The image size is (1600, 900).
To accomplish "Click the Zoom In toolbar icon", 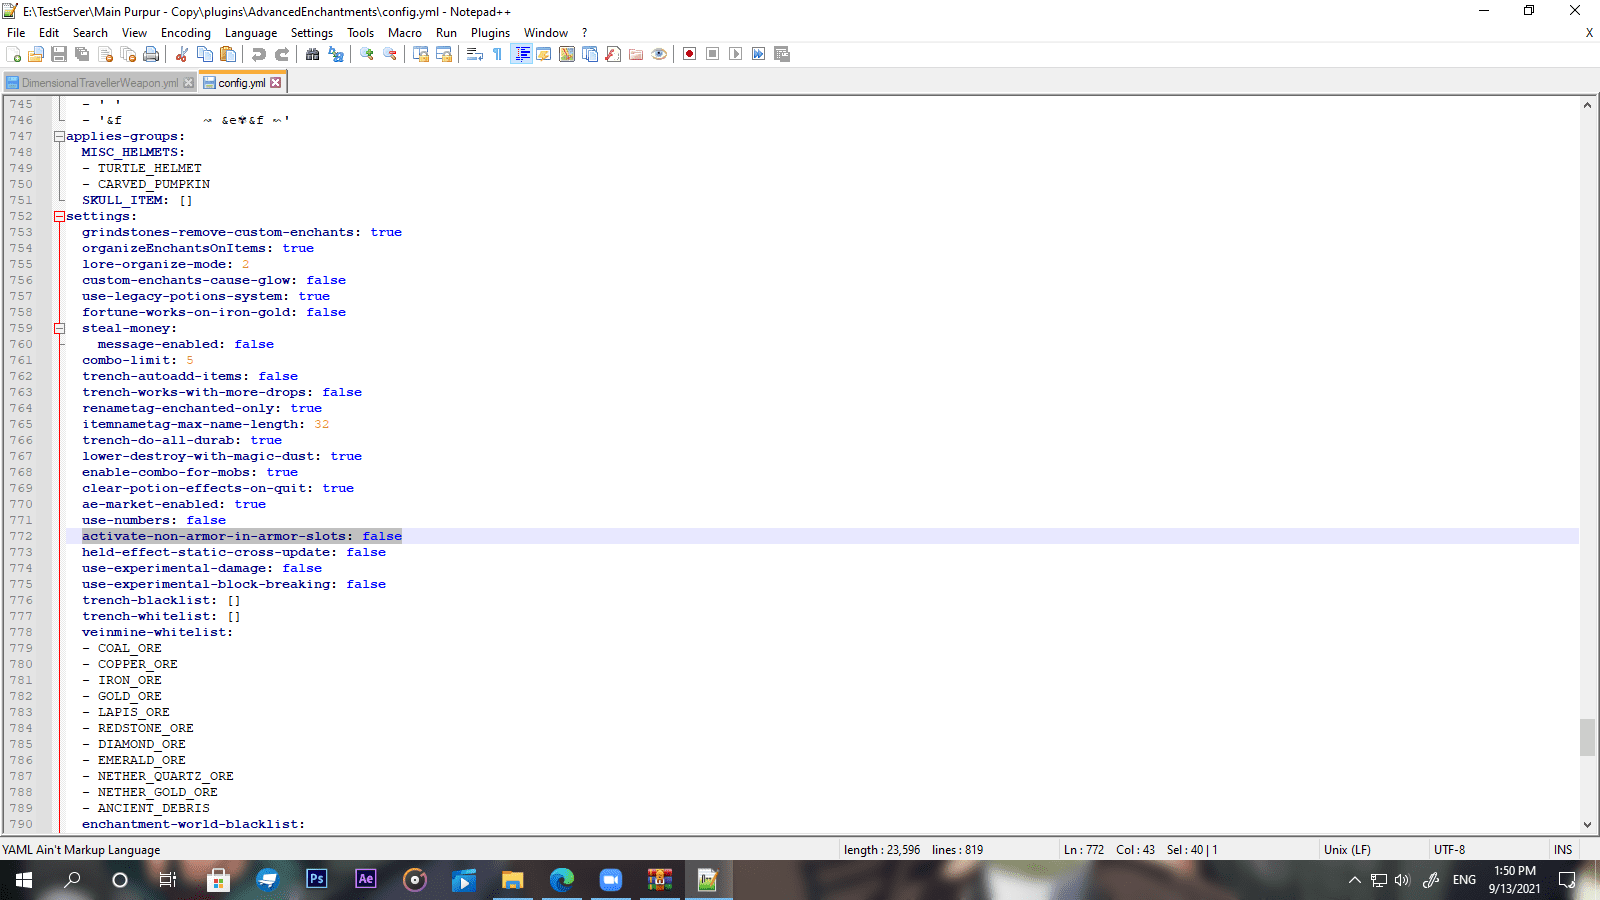I will 367,54.
